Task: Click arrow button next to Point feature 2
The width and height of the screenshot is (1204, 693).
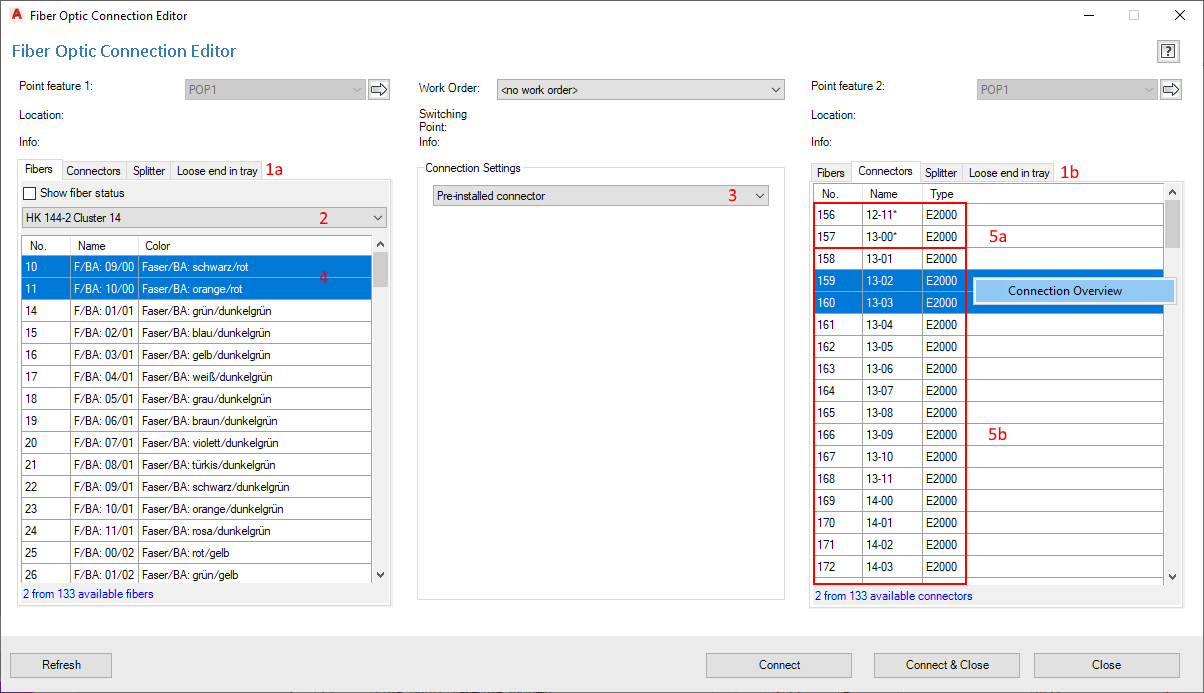Action: (x=1171, y=90)
